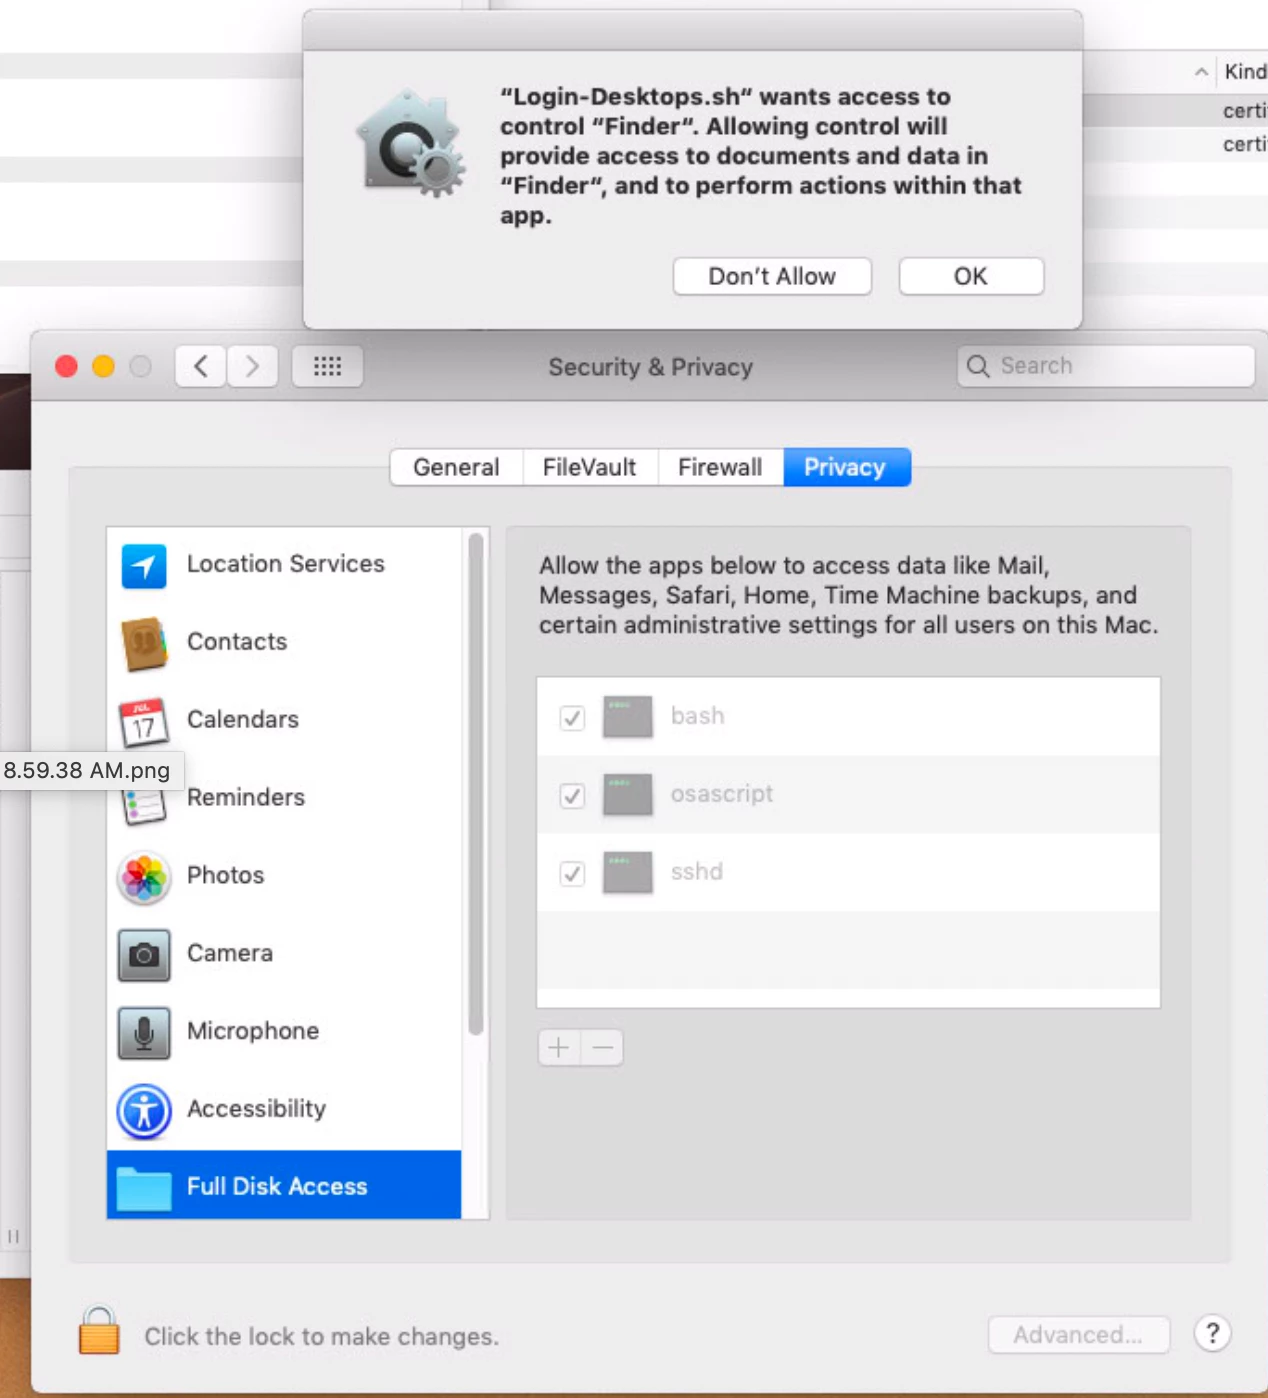This screenshot has width=1268, height=1398.
Task: Click the magnifier icon in Search field
Action: [x=978, y=366]
